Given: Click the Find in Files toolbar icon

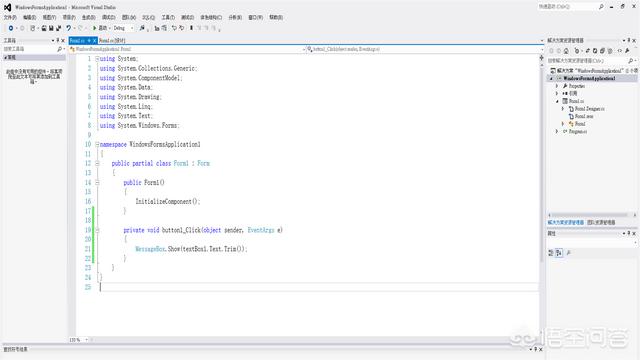Looking at the screenshot, I should tap(142, 28).
